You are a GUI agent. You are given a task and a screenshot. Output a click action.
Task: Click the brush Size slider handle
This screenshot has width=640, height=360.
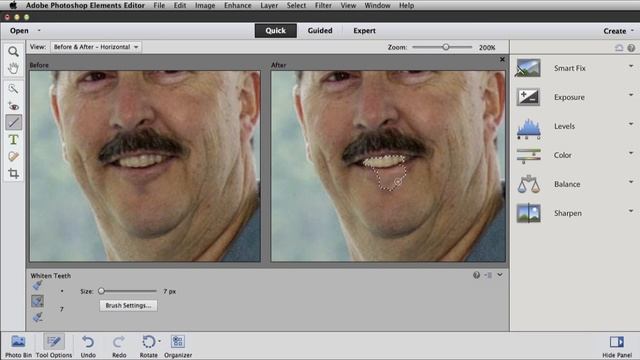pyautogui.click(x=101, y=291)
